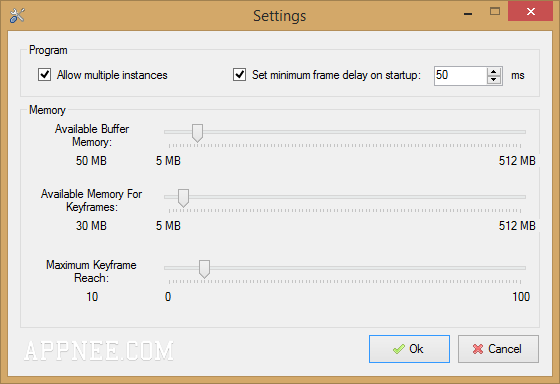Click the Available Buffer Memory slider thumb

(x=198, y=133)
